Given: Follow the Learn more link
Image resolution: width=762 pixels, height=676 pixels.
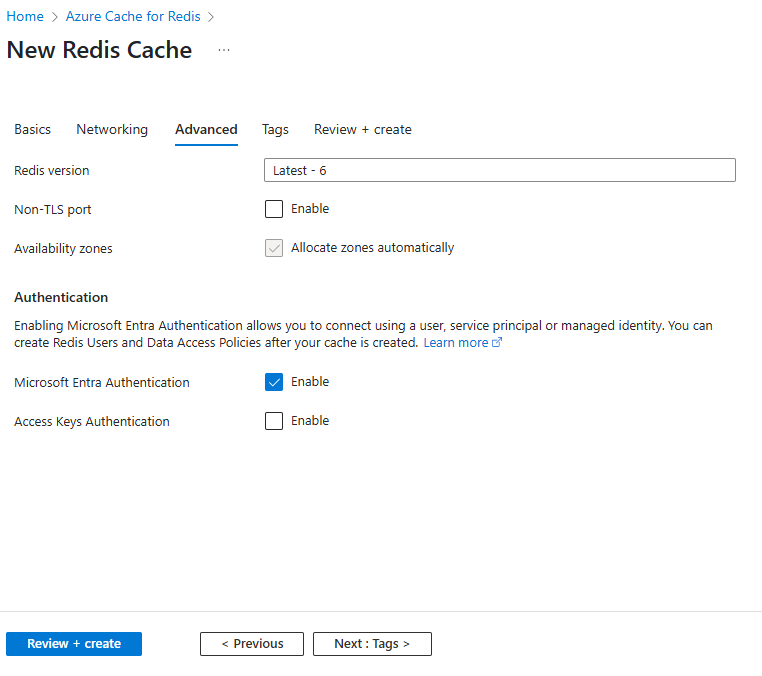Looking at the screenshot, I should (x=456, y=343).
